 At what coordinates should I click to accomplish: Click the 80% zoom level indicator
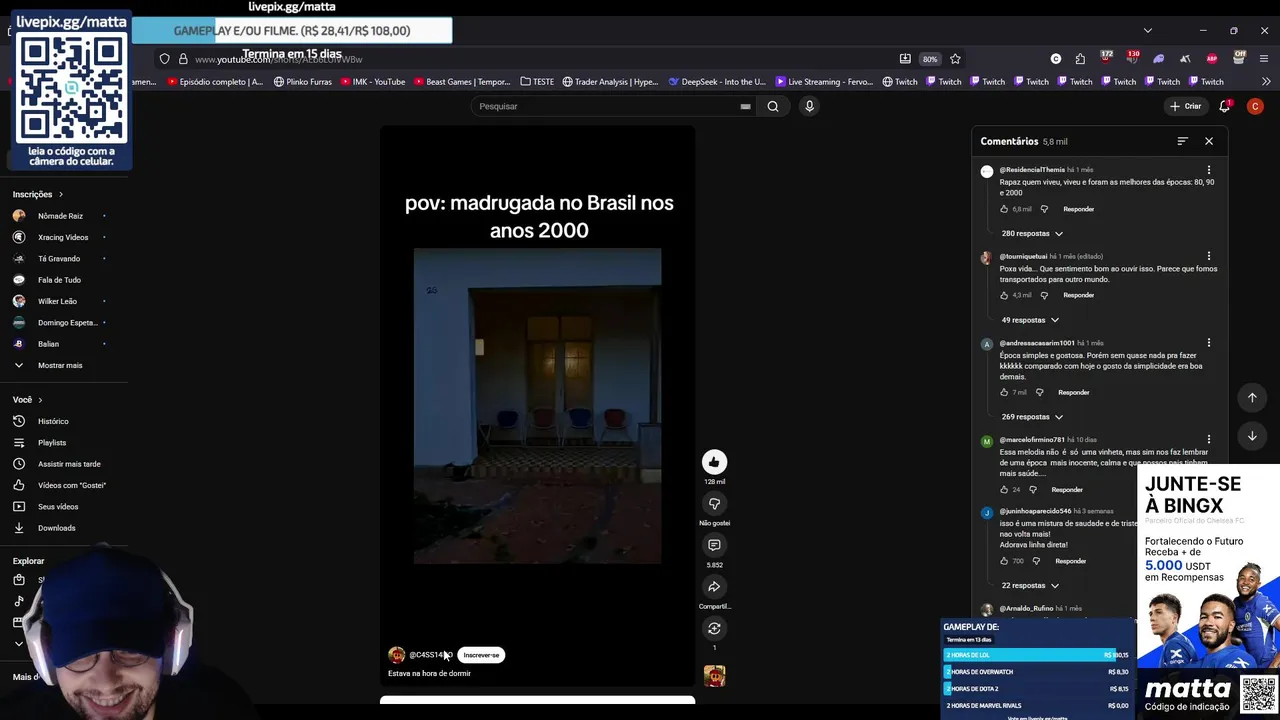point(930,59)
